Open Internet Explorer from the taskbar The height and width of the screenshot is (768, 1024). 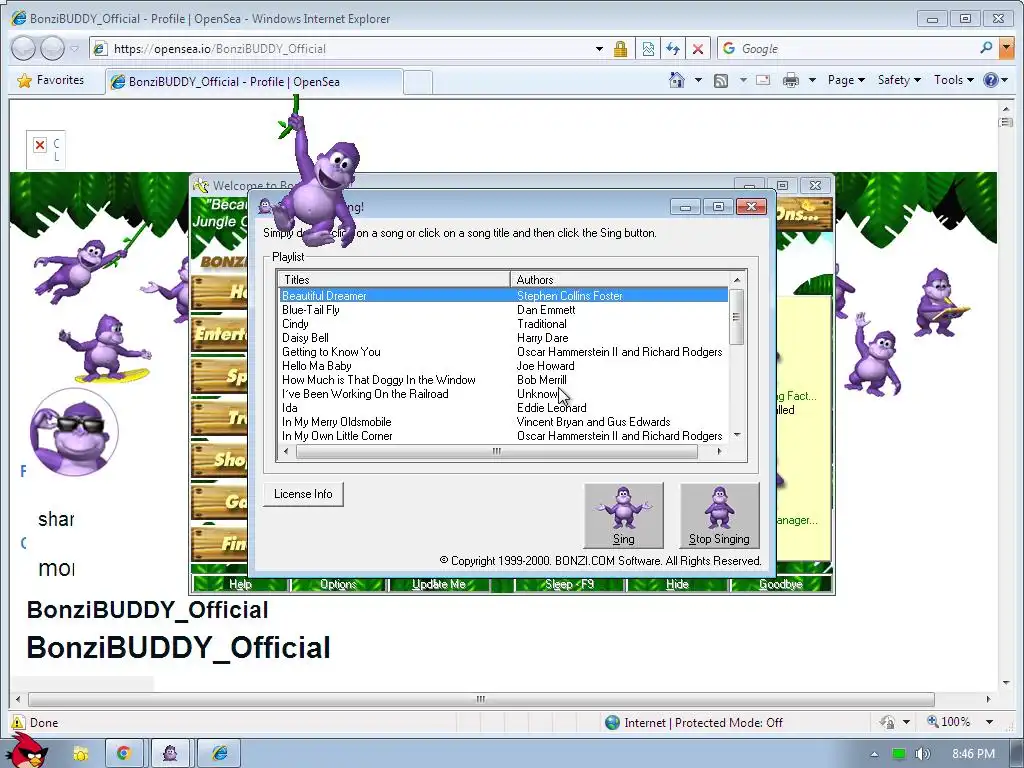(x=219, y=753)
